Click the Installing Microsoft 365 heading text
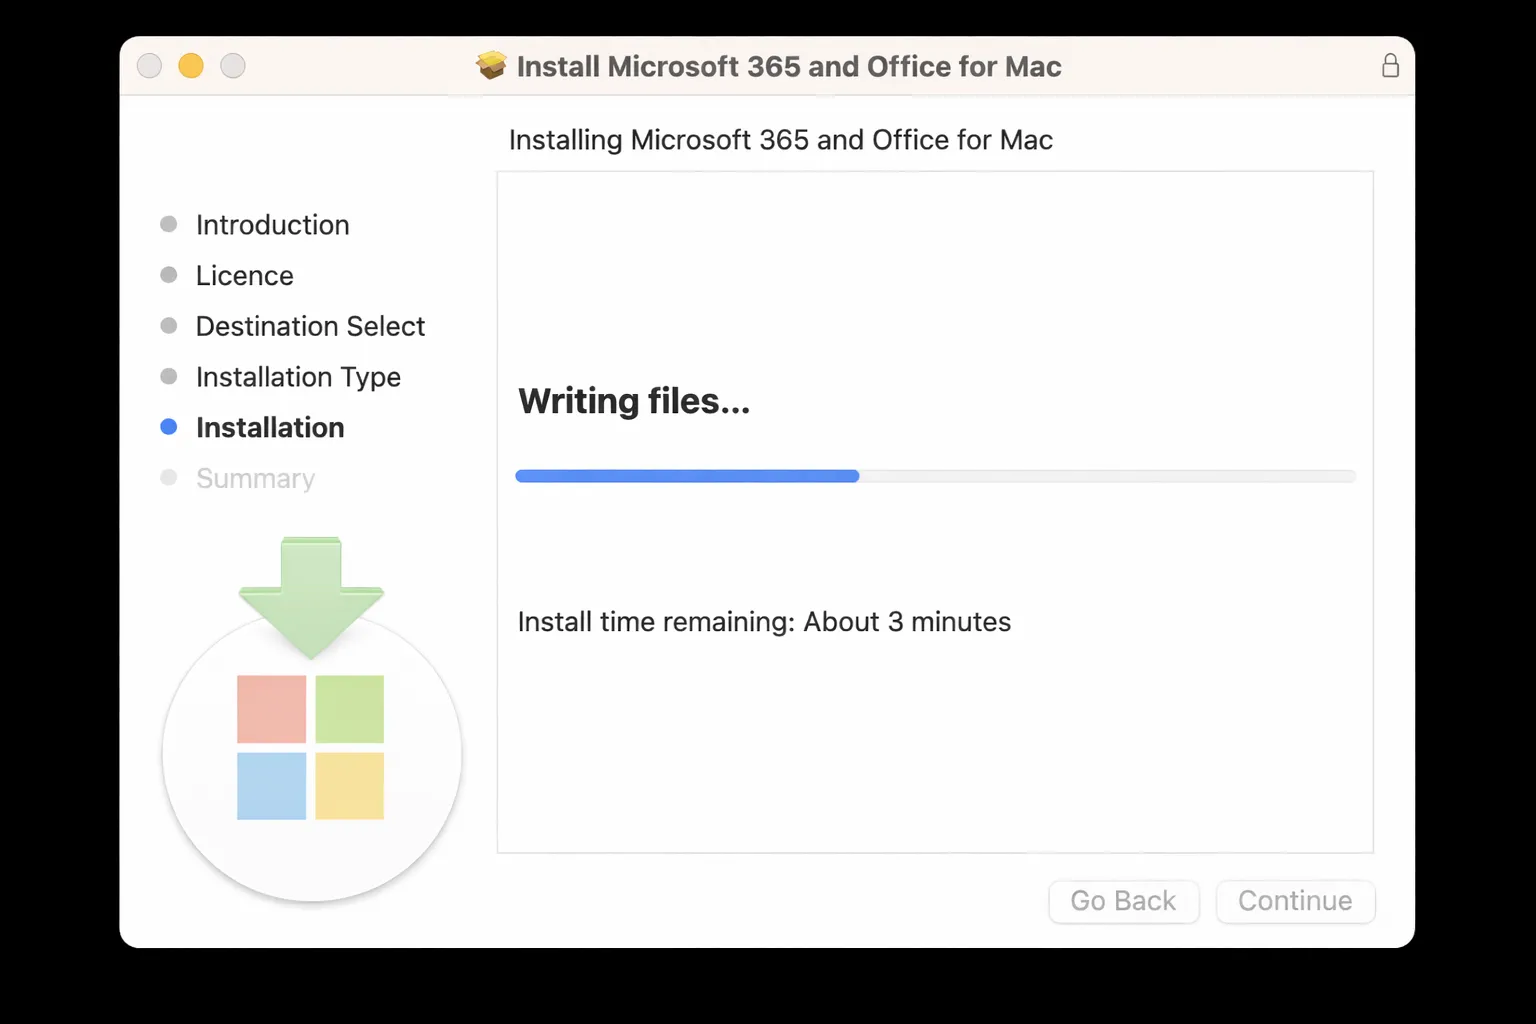The height and width of the screenshot is (1024, 1536). [x=781, y=140]
